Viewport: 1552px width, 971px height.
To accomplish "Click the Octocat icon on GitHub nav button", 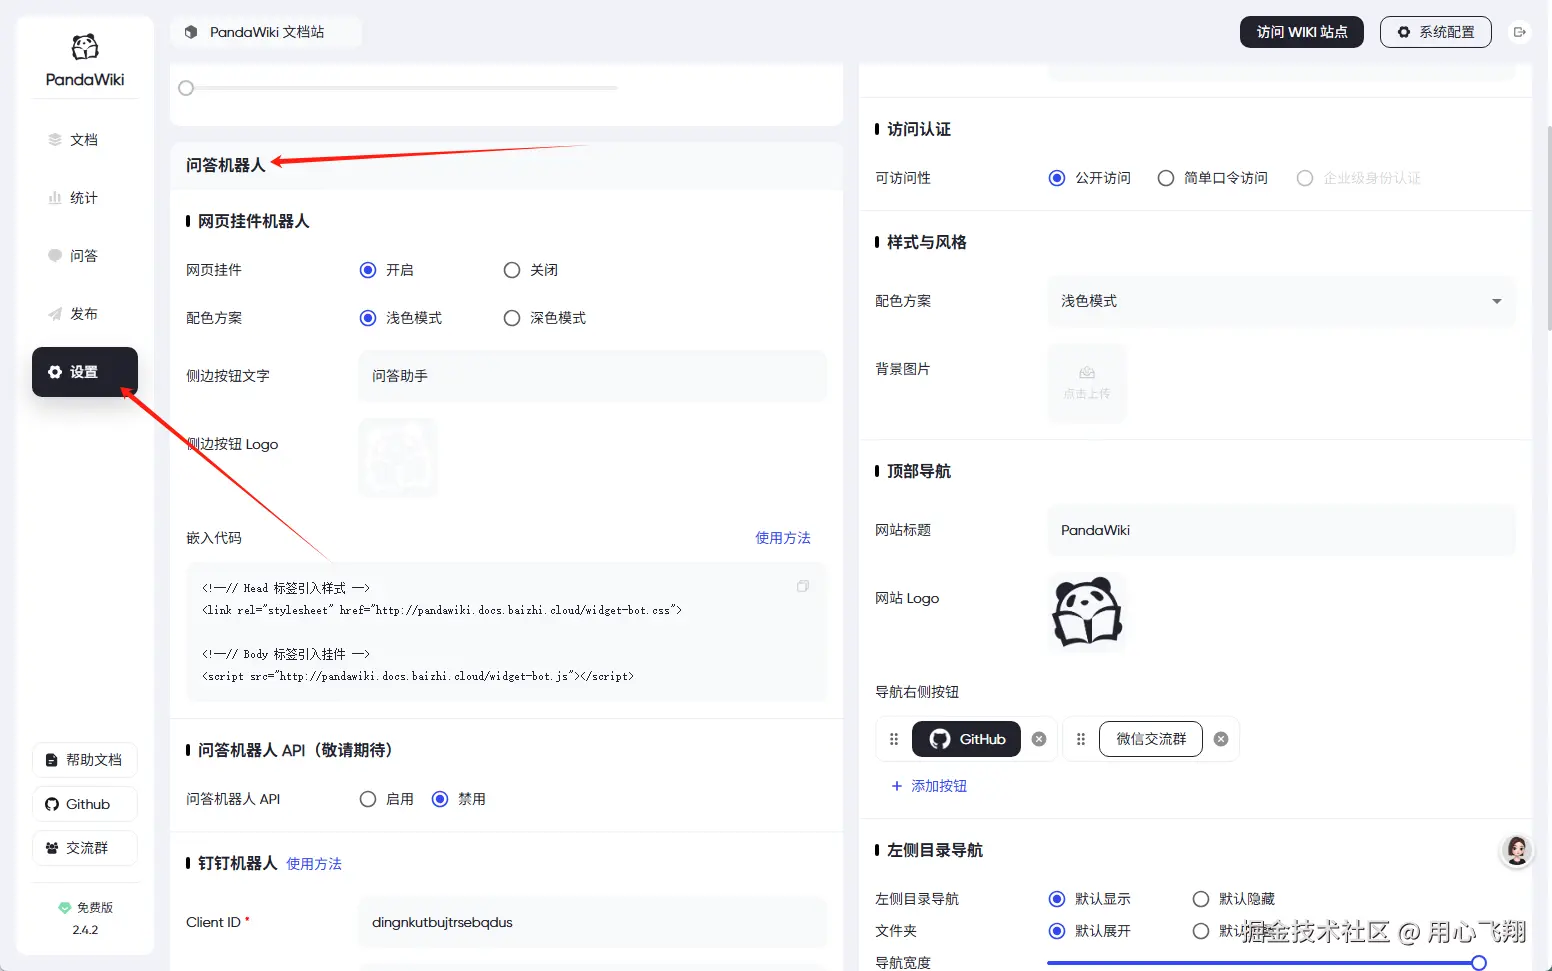I will pyautogui.click(x=940, y=739).
